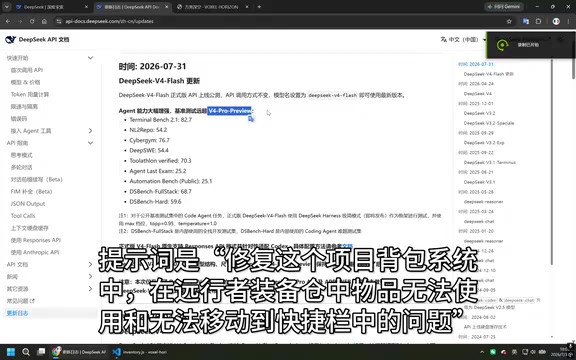Screen dimensions: 576x360
Task: Open the 中文 (中国) language dropdown
Action: [x=463, y=39]
